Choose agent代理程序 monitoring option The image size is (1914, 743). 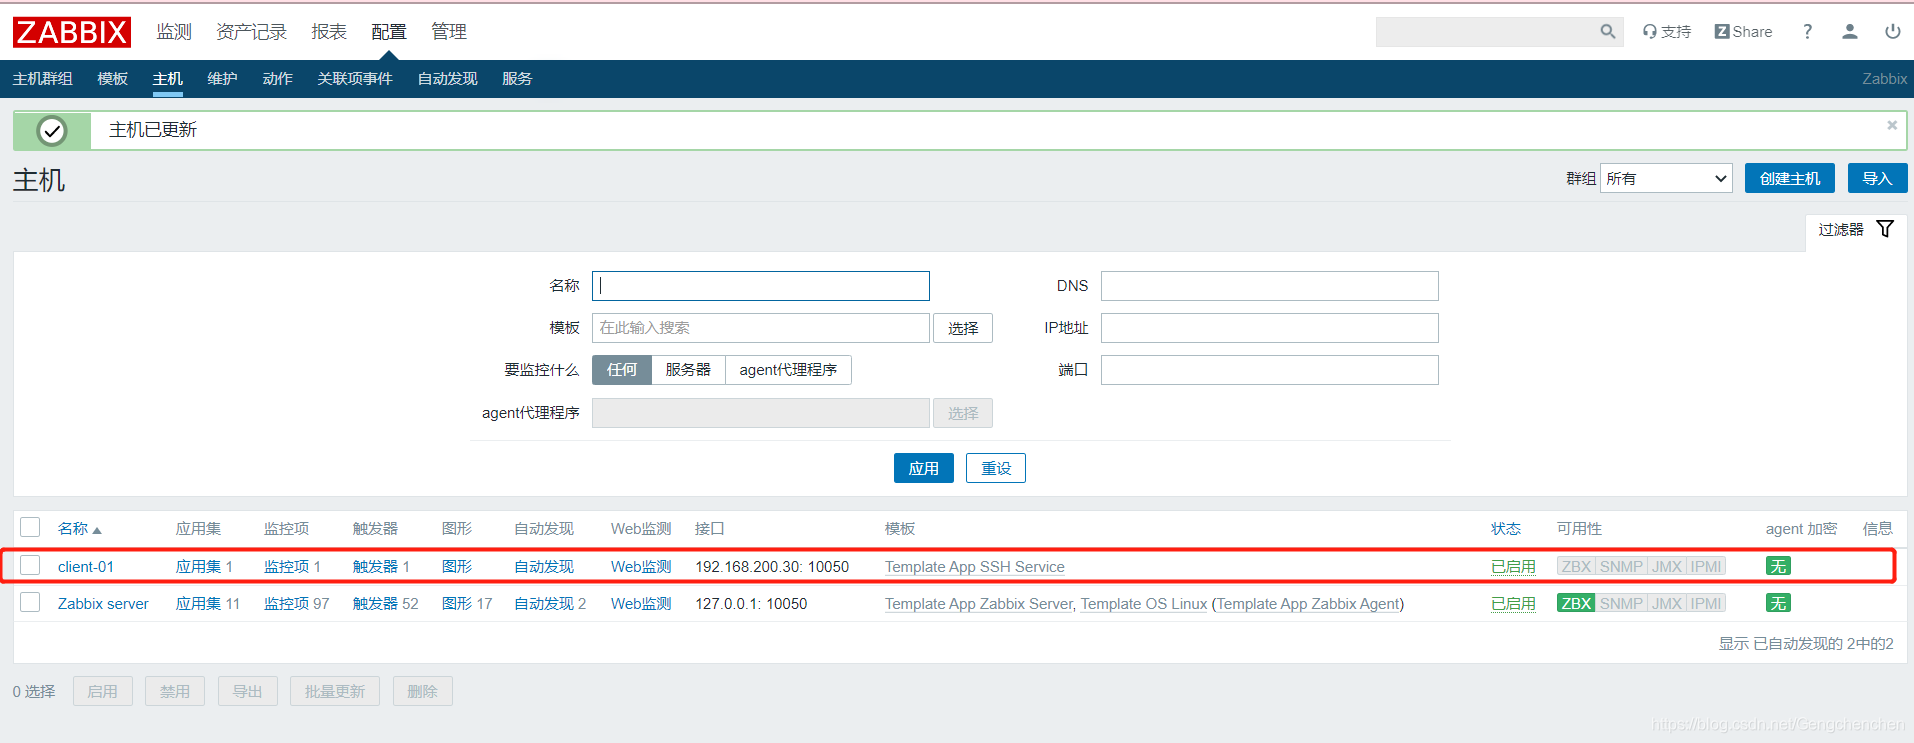788,370
